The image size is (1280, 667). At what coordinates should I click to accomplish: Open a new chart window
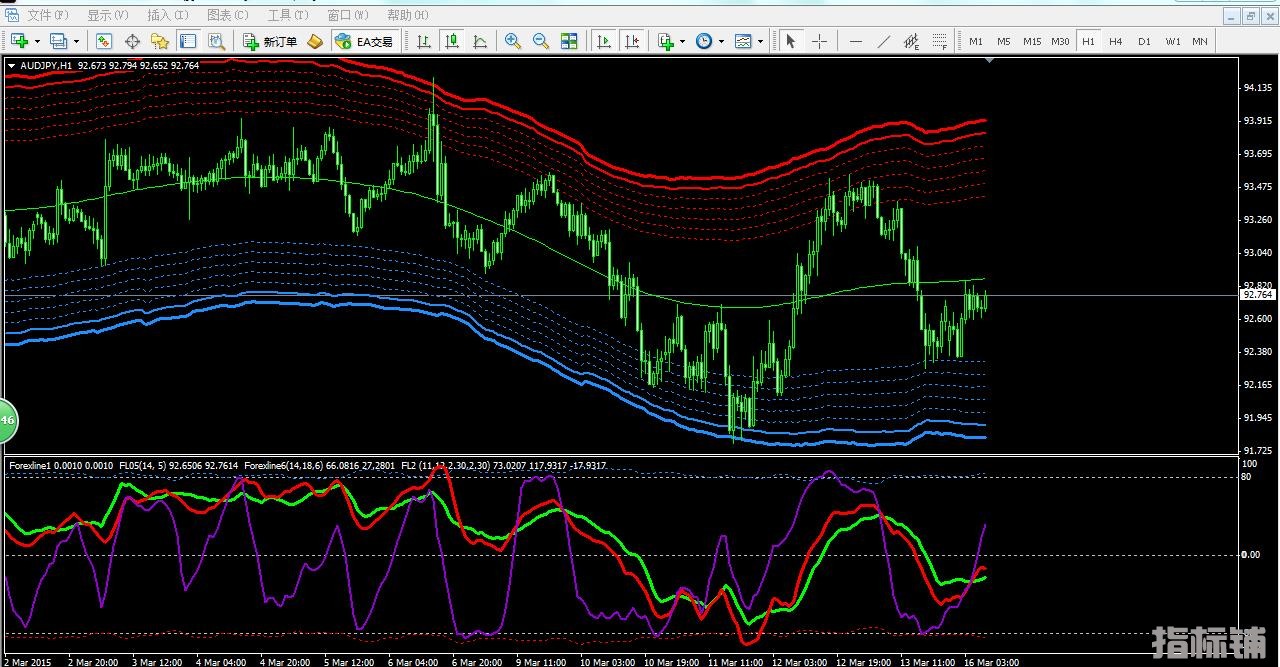pyautogui.click(x=19, y=41)
